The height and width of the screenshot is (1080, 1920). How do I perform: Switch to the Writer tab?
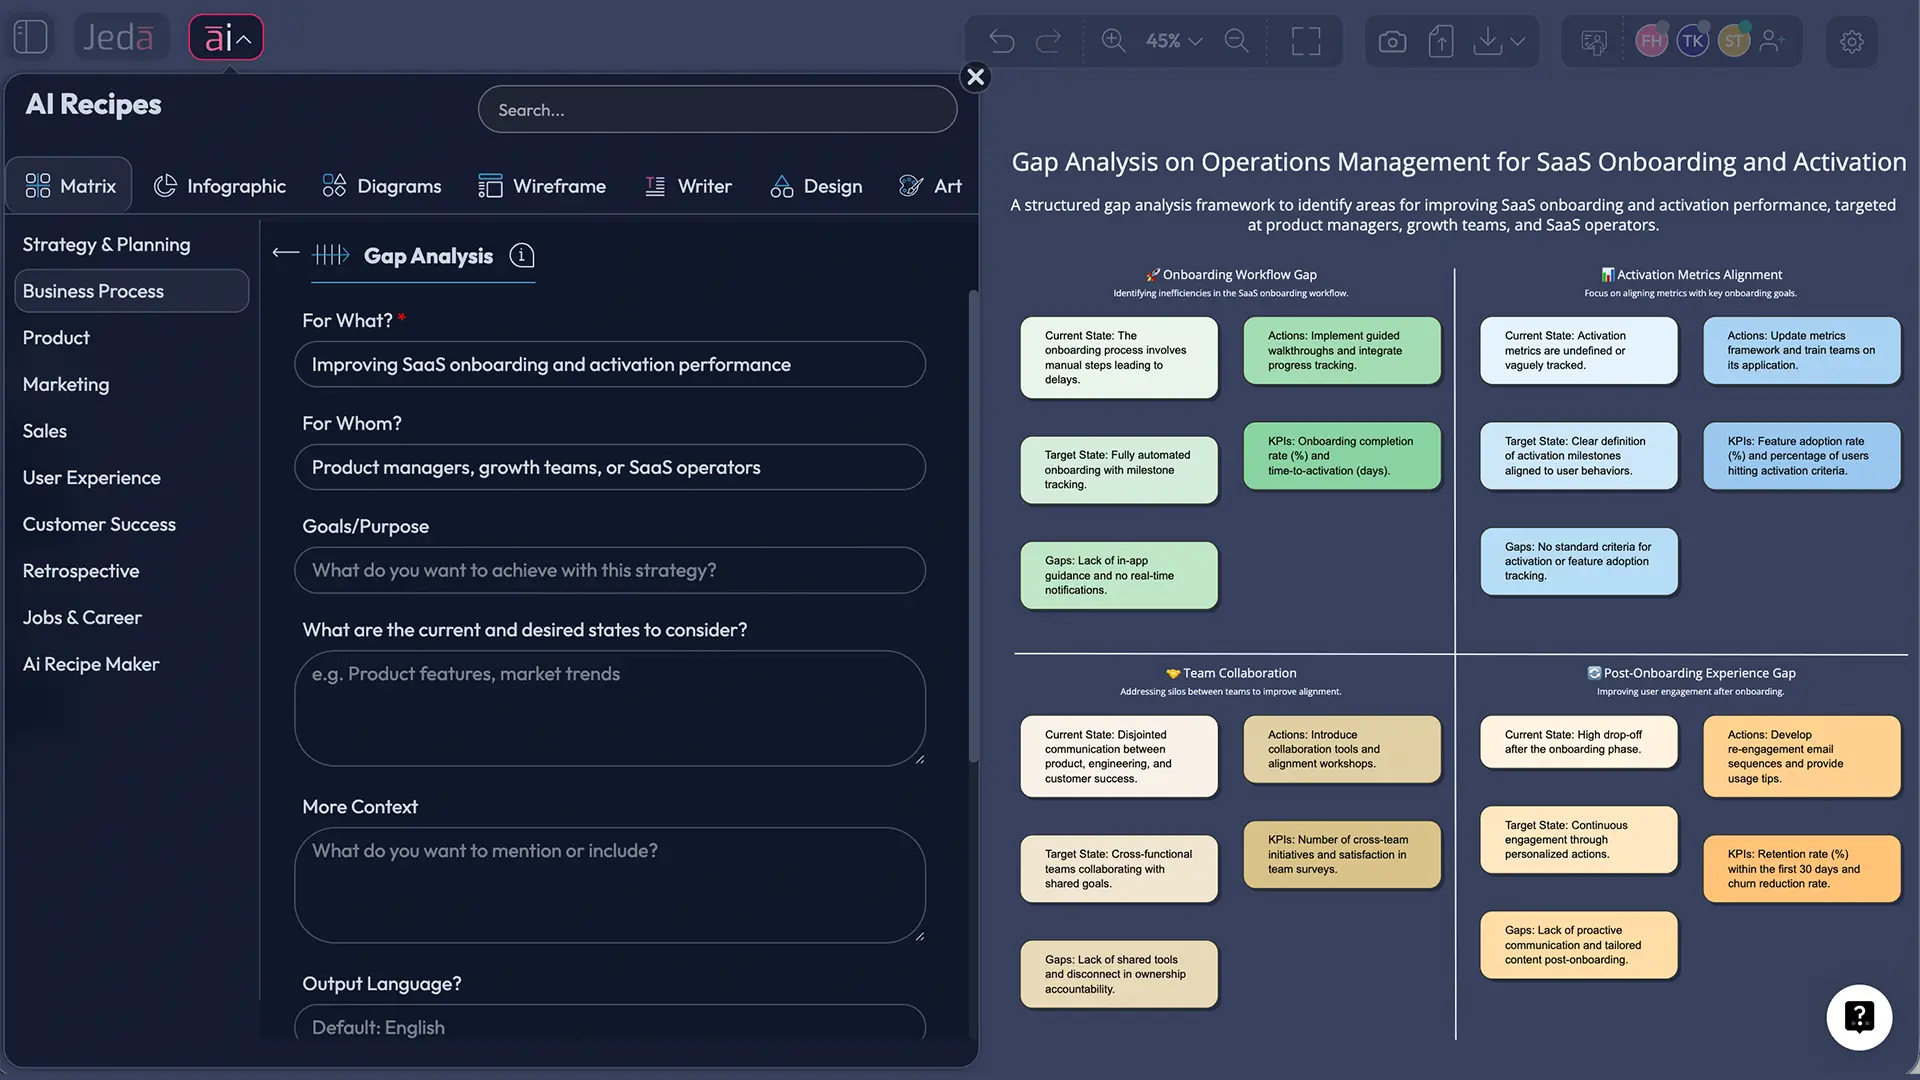[689, 185]
